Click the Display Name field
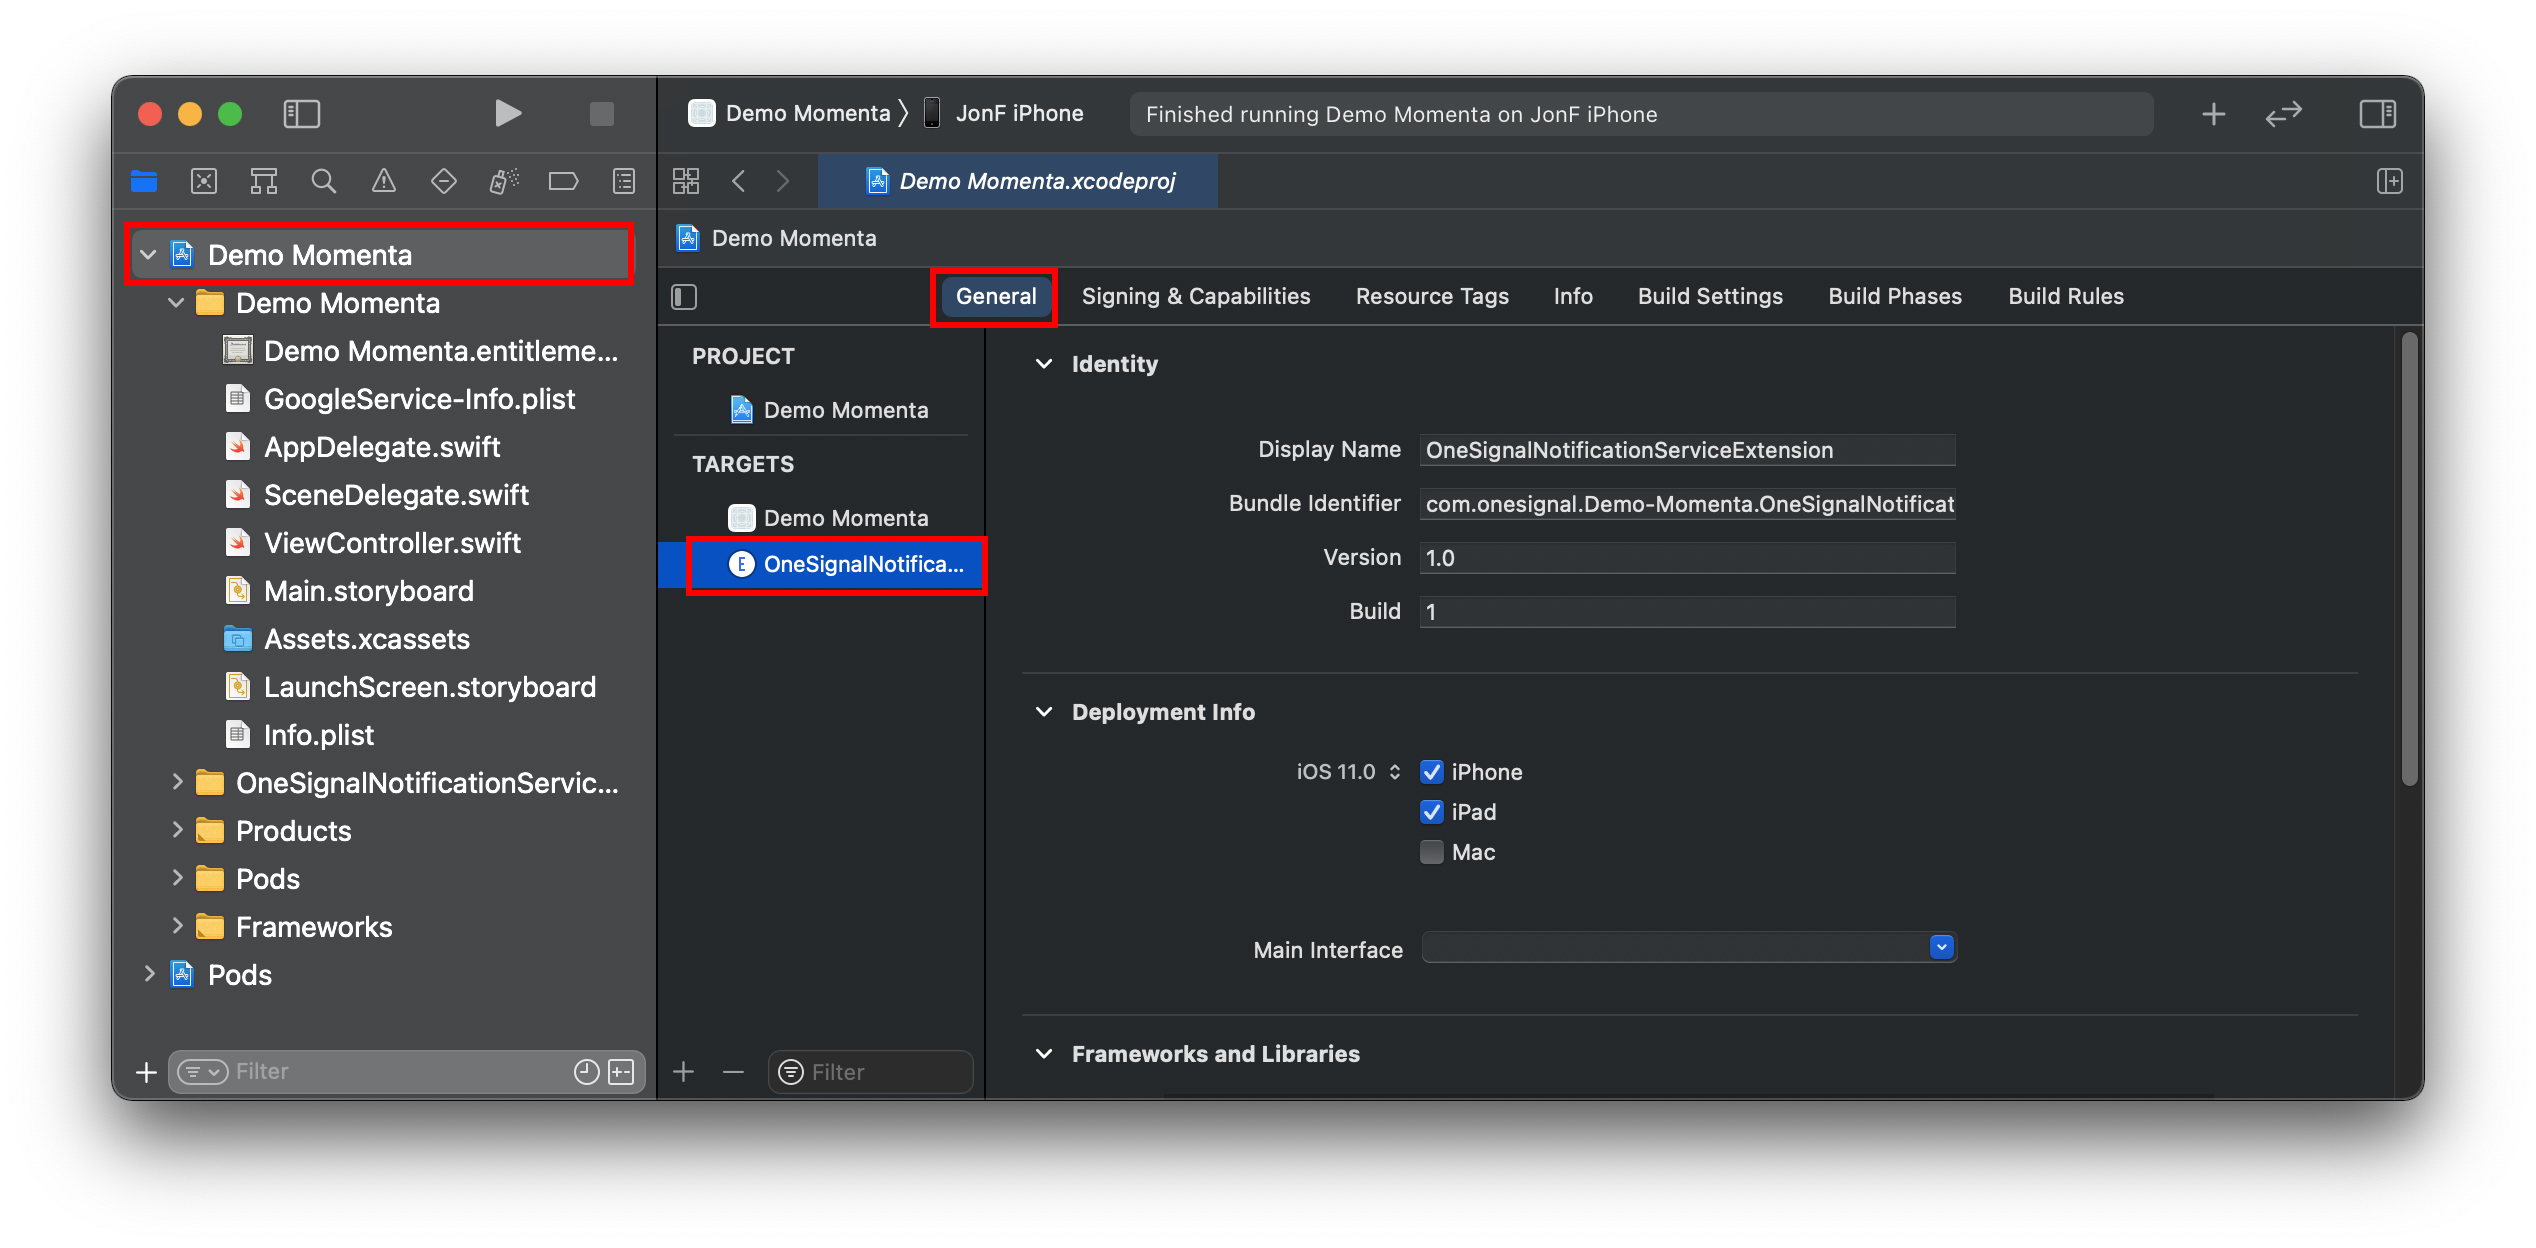This screenshot has width=2536, height=1248. [x=1687, y=450]
